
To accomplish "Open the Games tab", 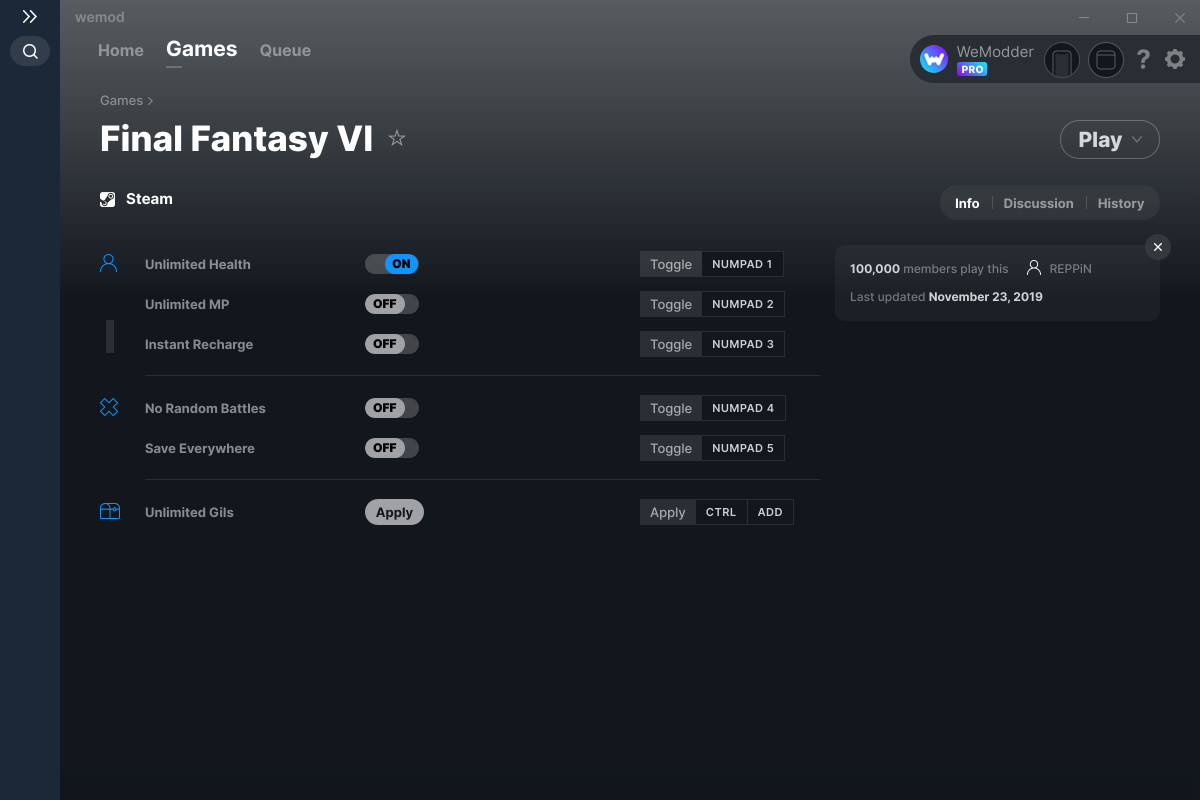I will click(x=202, y=49).
